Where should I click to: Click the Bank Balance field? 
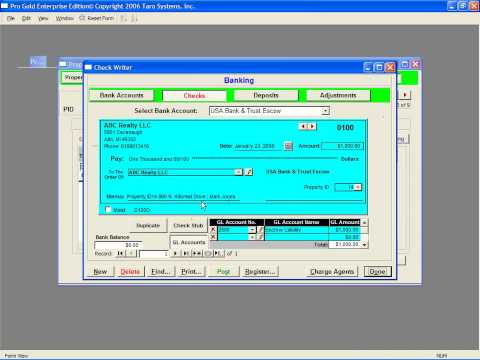(118, 245)
